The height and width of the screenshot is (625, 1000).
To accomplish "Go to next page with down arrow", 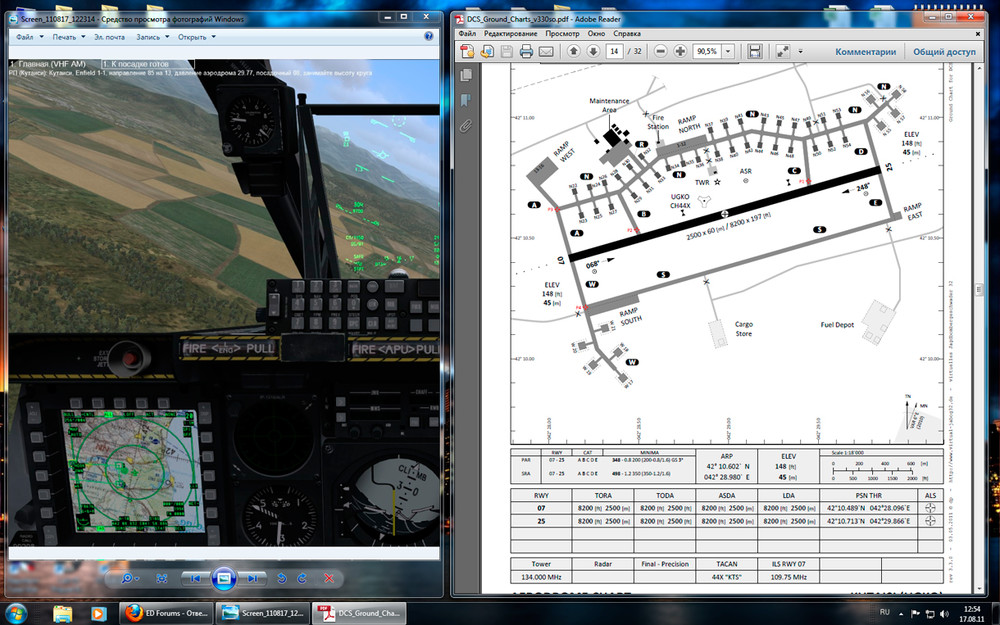I will point(593,51).
